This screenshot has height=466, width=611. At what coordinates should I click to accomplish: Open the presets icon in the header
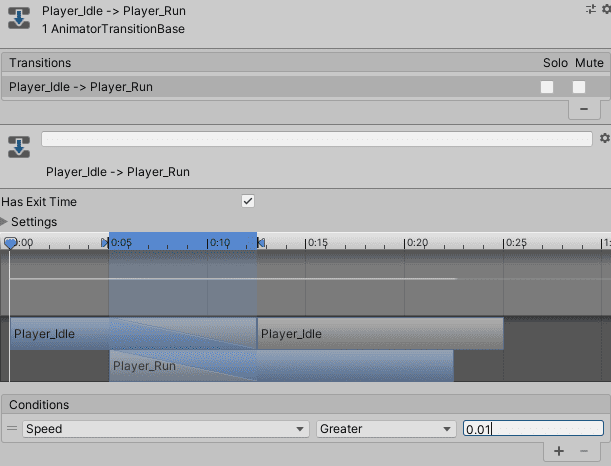click(590, 9)
